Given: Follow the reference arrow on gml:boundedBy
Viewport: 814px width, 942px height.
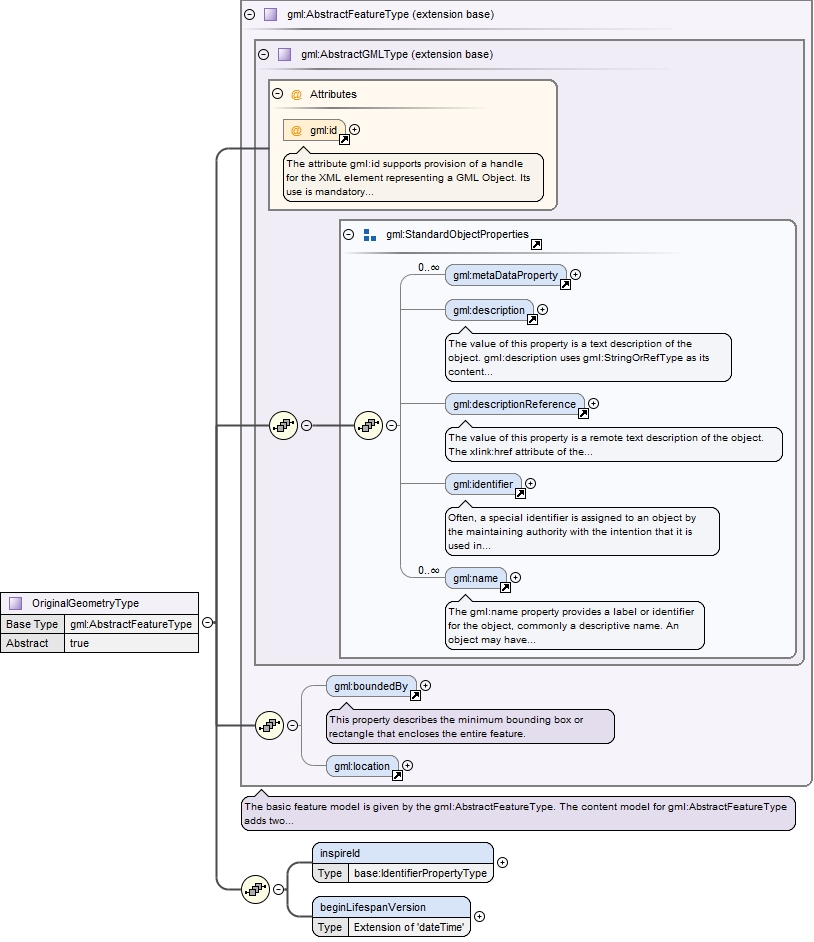Looking at the screenshot, I should [x=415, y=696].
